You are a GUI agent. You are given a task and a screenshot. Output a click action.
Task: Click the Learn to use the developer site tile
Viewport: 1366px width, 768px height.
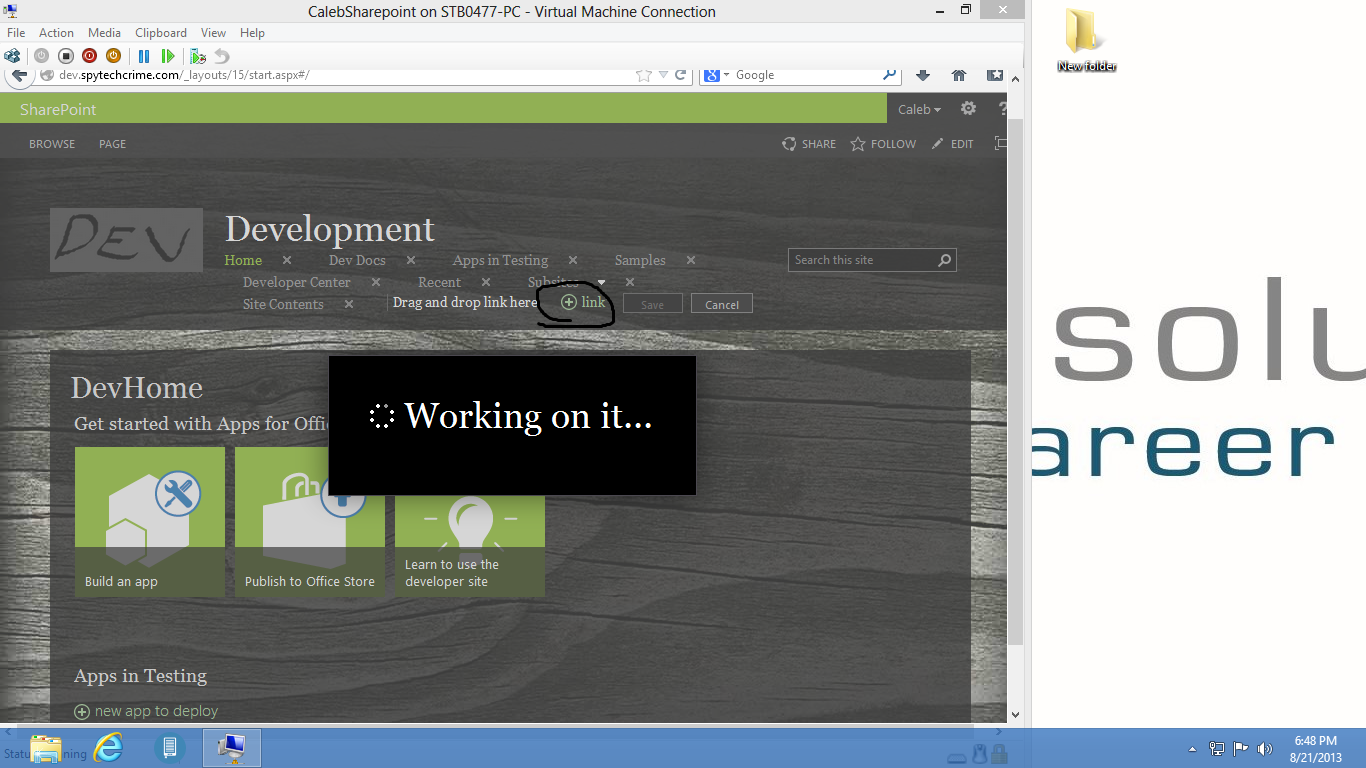tap(470, 545)
